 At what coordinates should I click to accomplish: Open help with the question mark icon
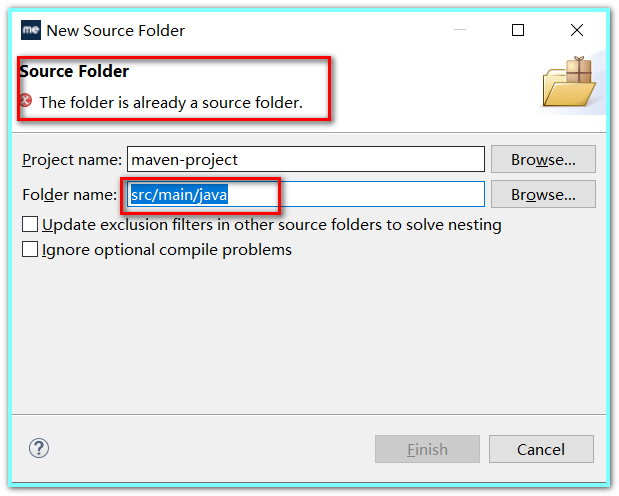tap(39, 448)
